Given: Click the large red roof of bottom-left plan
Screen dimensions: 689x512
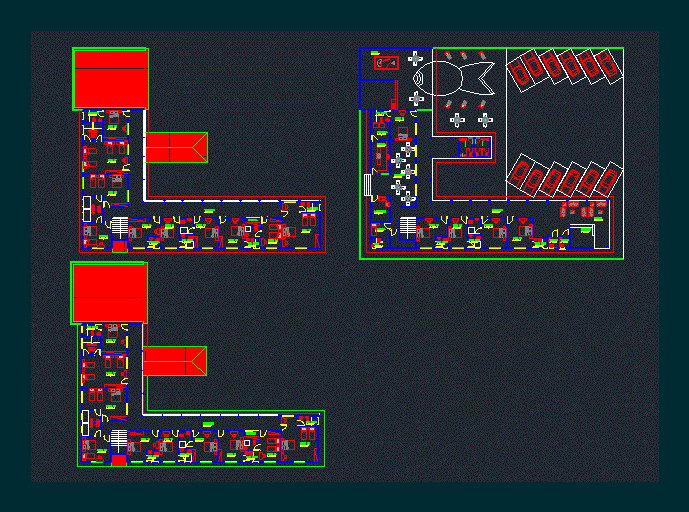Looking at the screenshot, I should [109, 293].
